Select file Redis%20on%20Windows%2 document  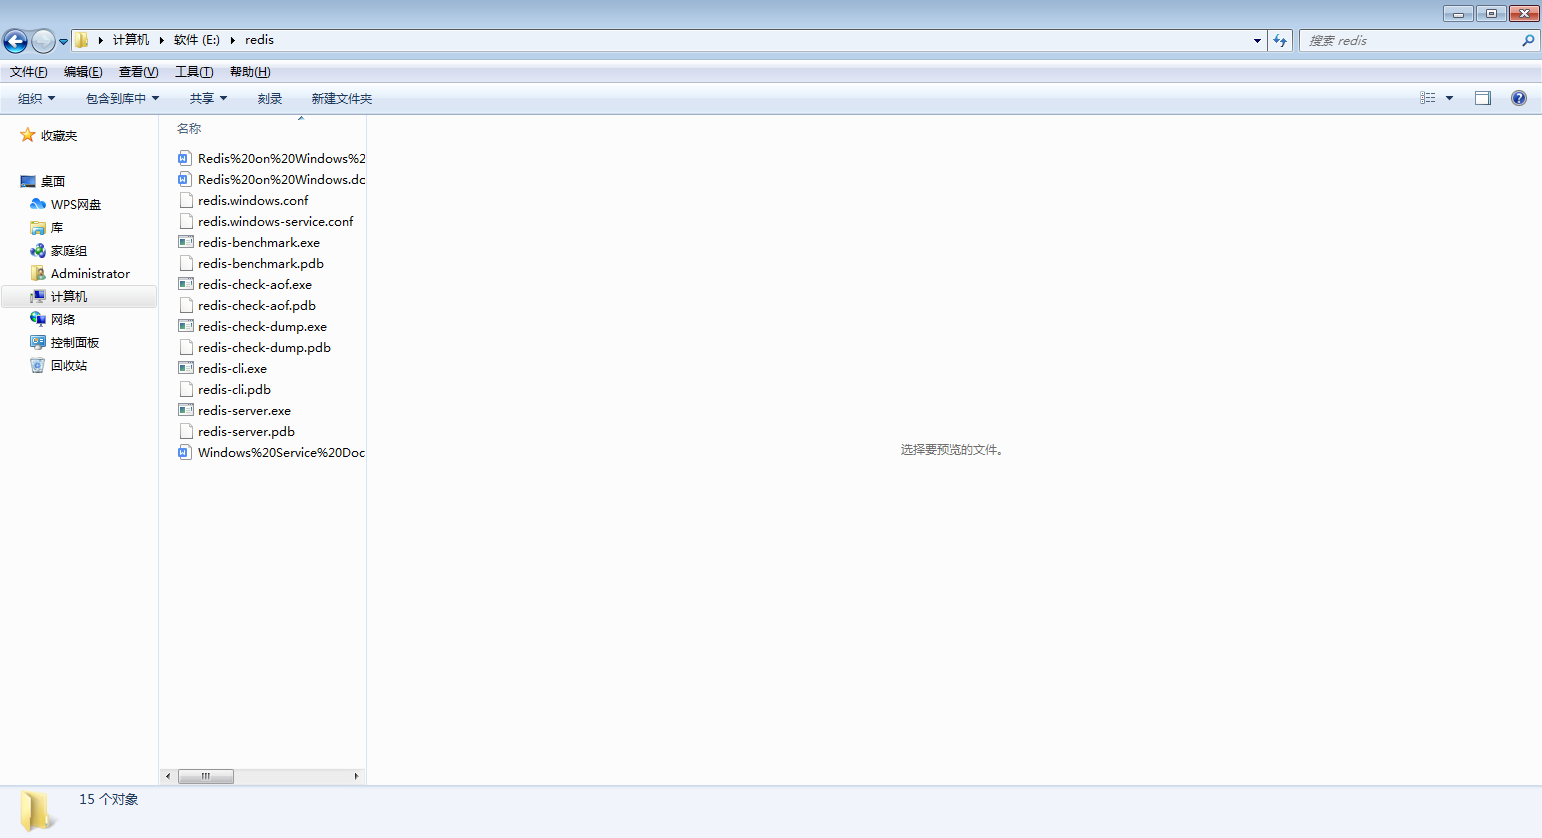tap(271, 158)
